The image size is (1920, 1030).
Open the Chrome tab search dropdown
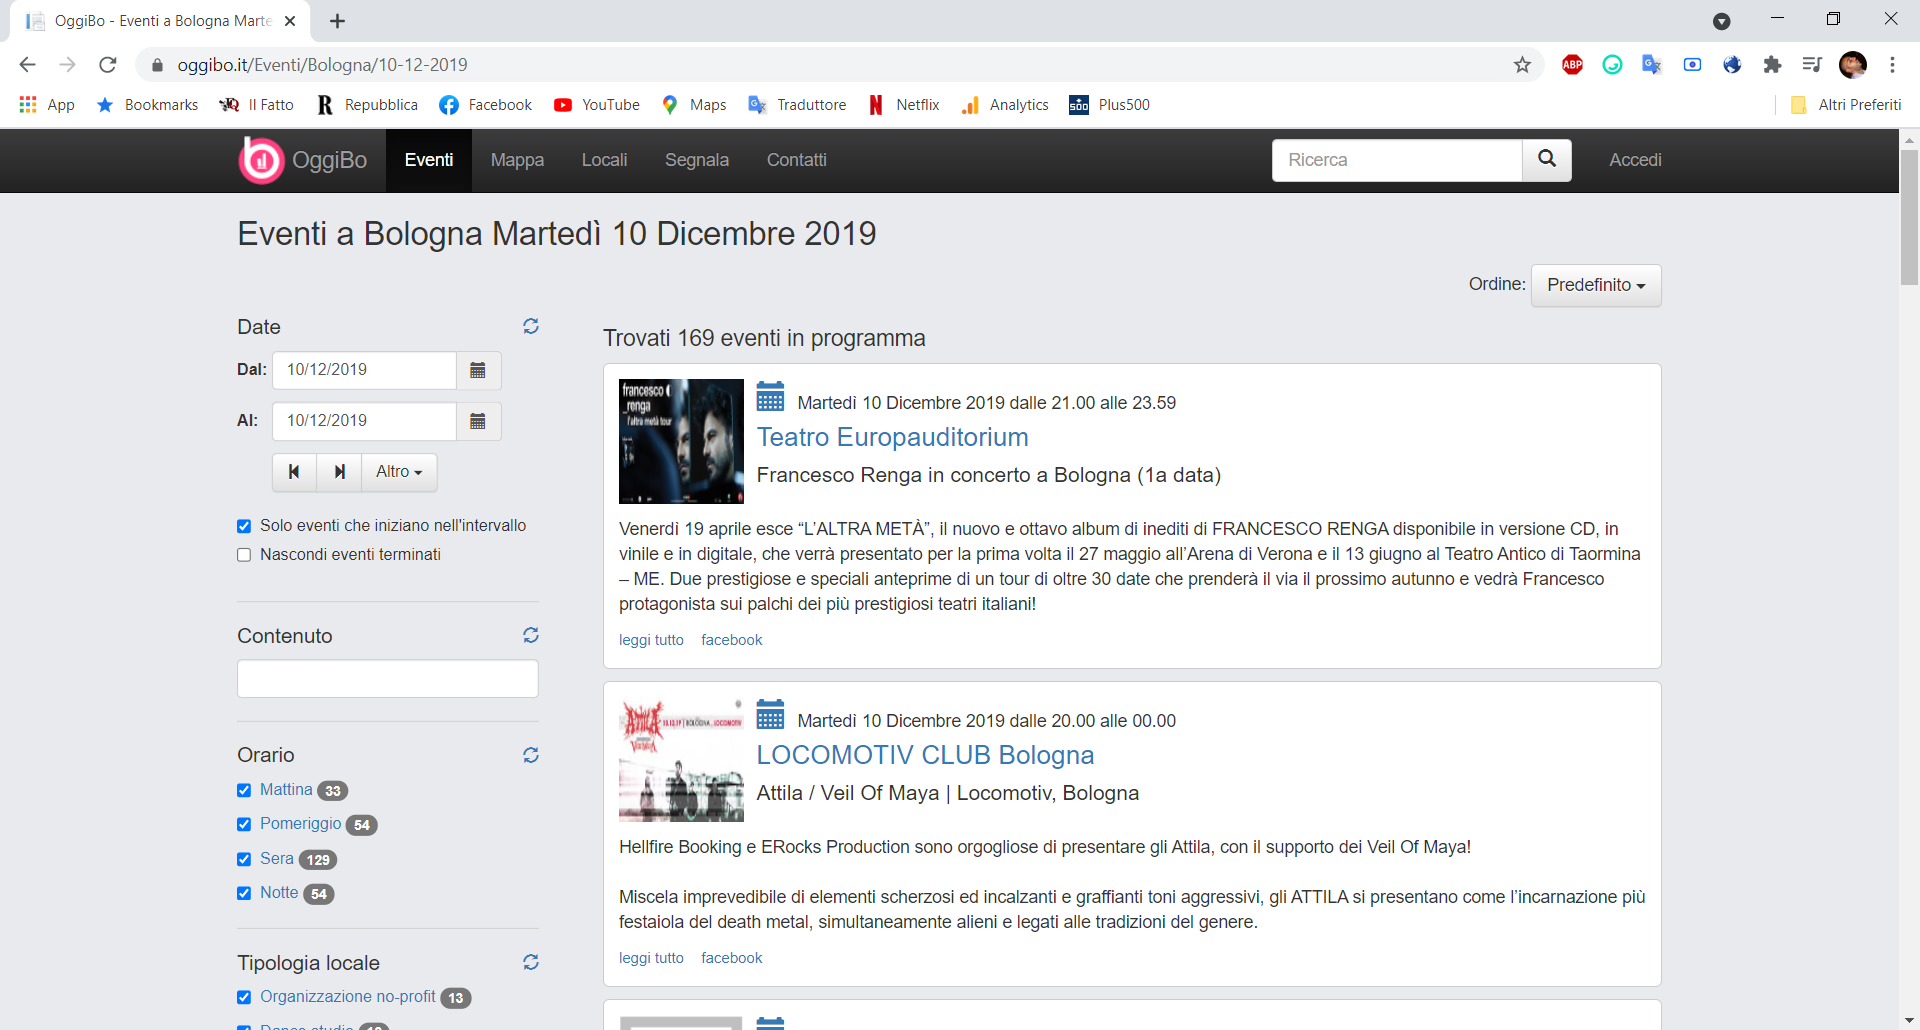1721,21
